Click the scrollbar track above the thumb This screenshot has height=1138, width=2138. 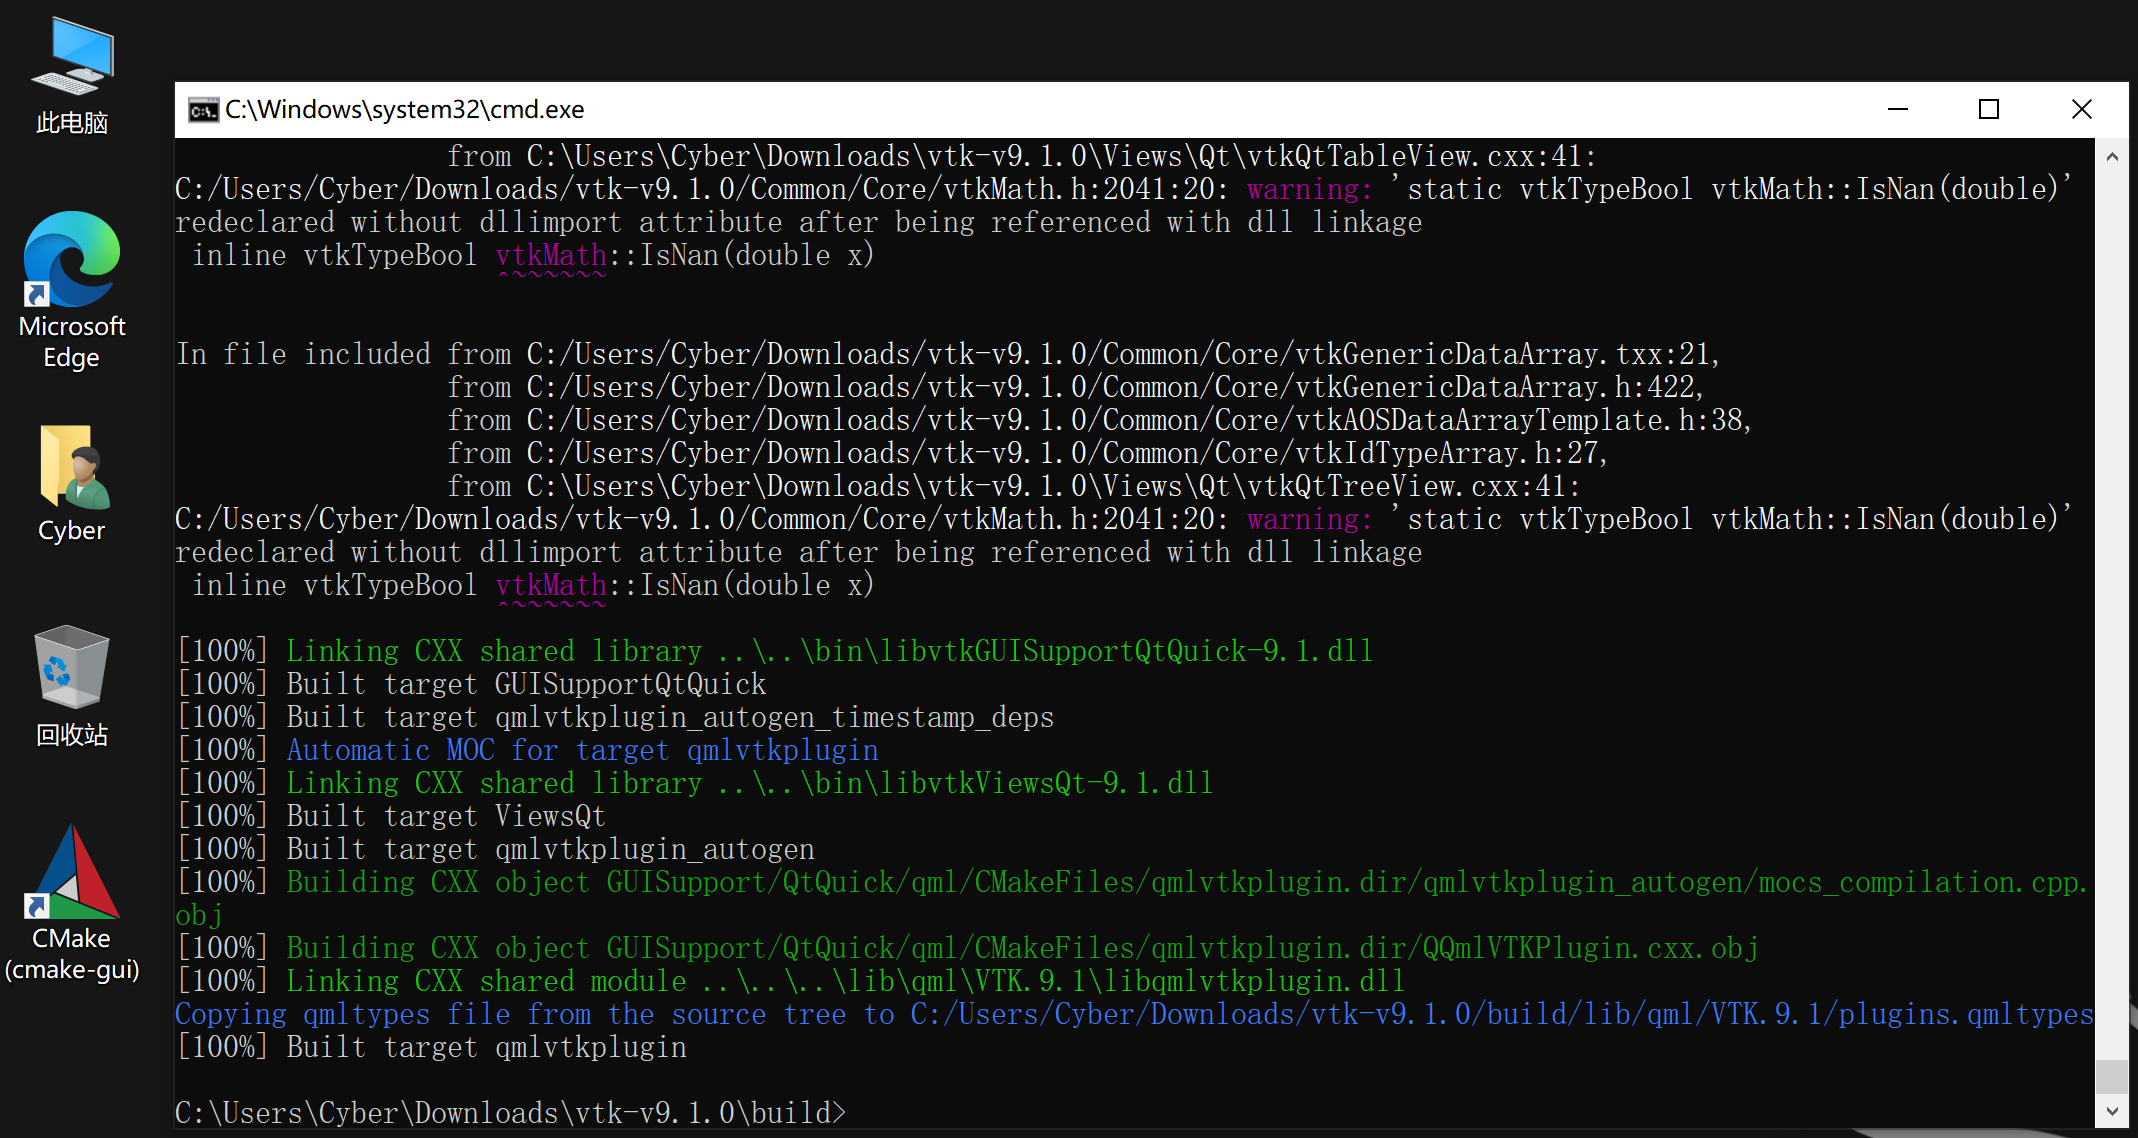coord(2111,600)
